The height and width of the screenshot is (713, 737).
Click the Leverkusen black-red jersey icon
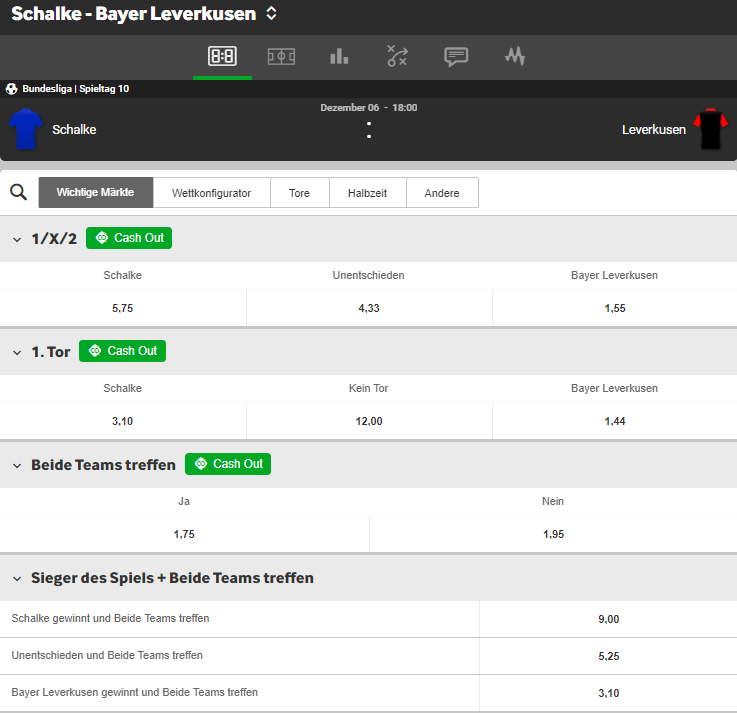711,129
